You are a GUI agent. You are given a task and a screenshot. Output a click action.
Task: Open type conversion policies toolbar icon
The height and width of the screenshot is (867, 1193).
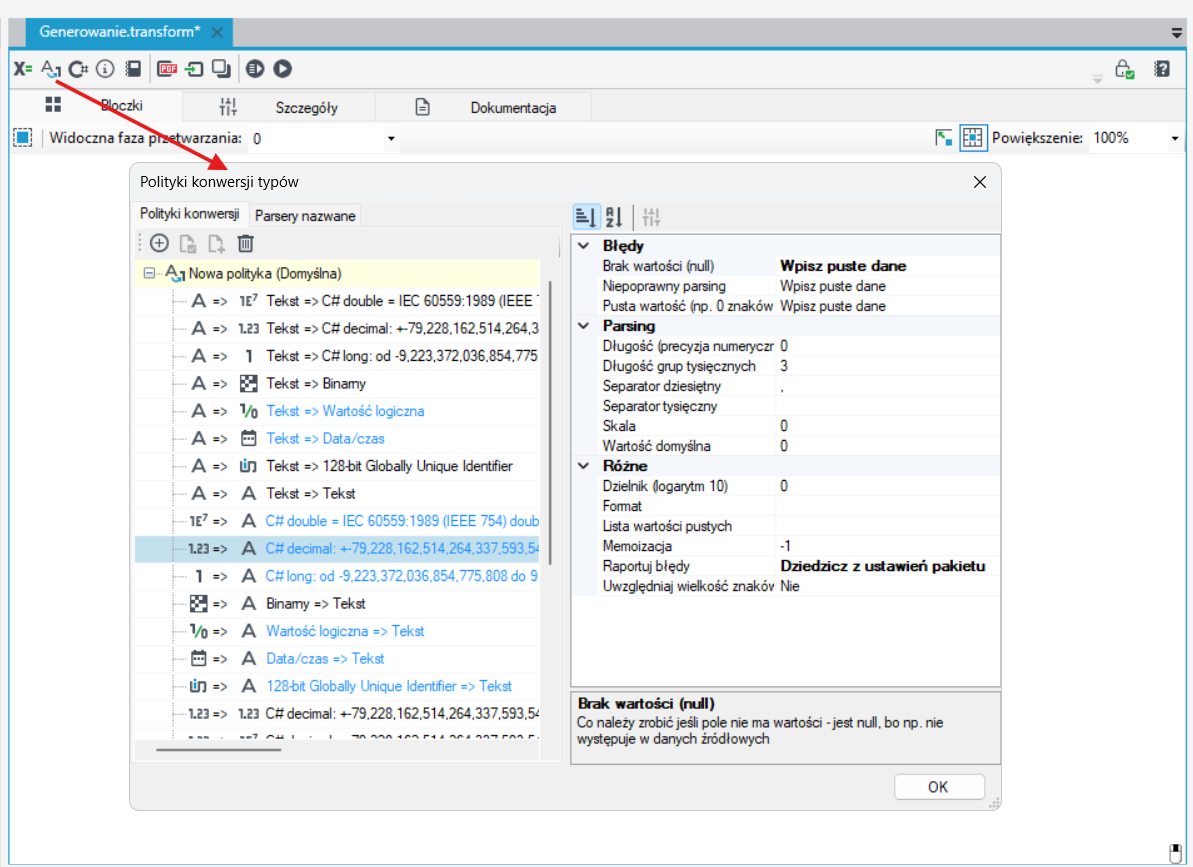pos(50,69)
